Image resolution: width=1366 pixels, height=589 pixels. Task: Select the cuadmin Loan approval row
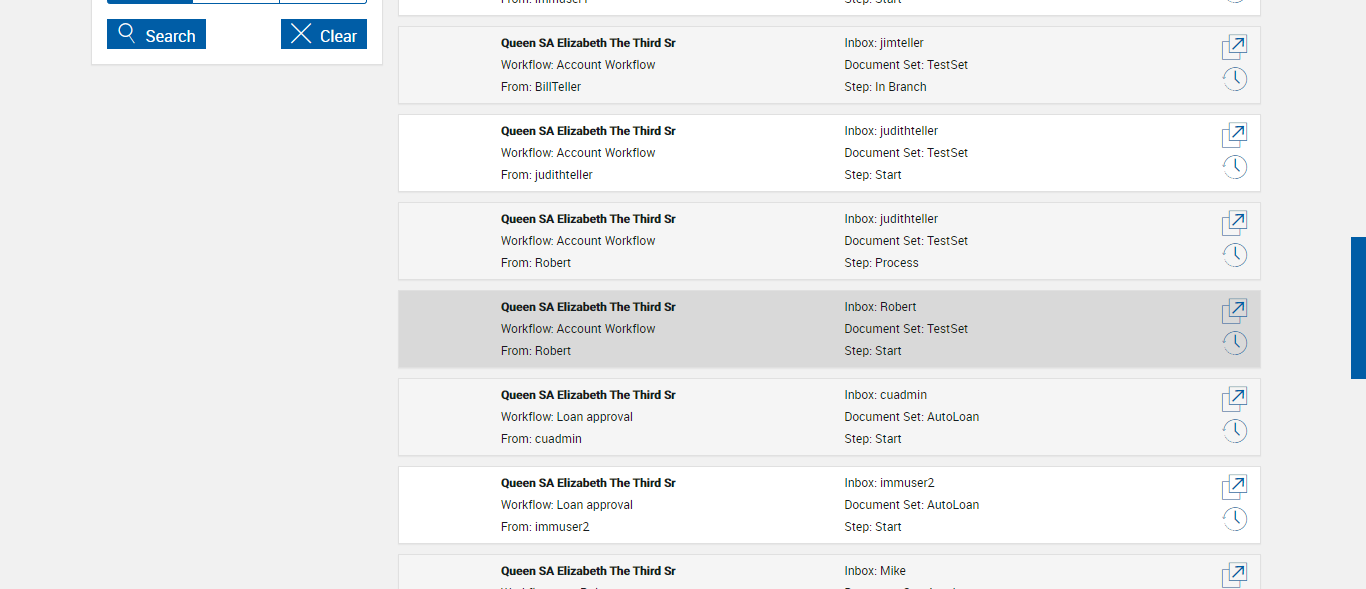click(750, 417)
